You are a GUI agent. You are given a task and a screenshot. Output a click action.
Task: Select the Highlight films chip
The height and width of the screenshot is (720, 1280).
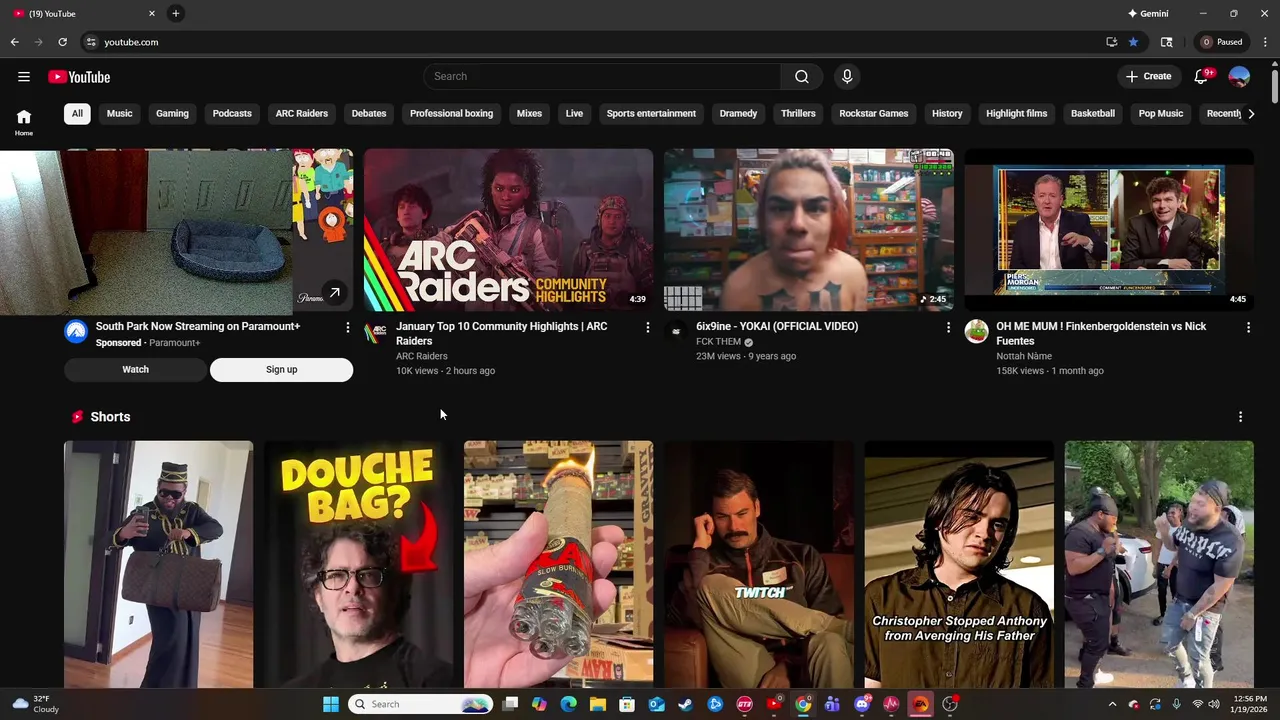coord(1017,113)
